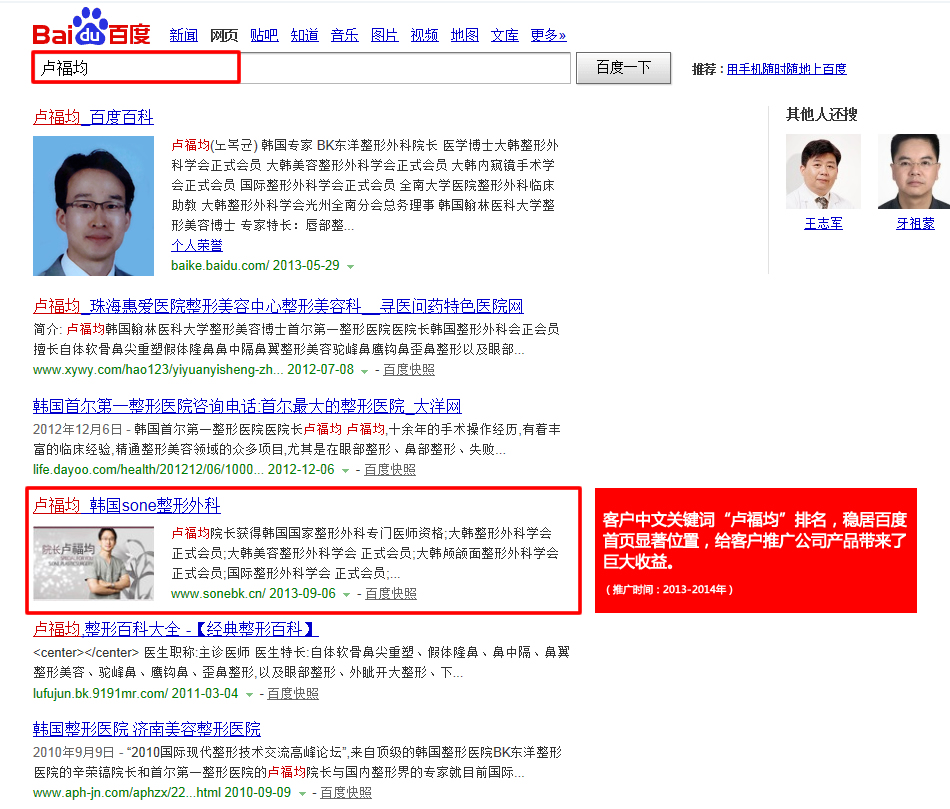Open 百度快照 for the sonebk.cn result
The image size is (950, 809).
[x=391, y=593]
